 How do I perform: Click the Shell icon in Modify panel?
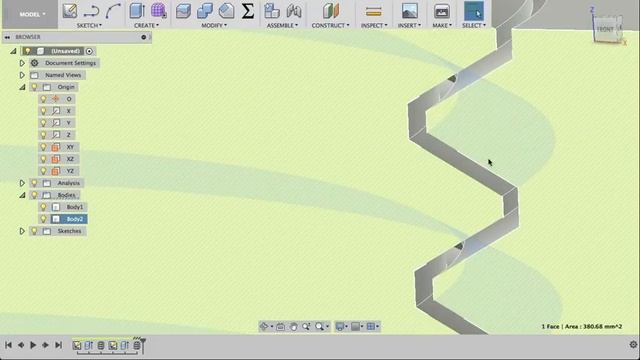(x=226, y=11)
